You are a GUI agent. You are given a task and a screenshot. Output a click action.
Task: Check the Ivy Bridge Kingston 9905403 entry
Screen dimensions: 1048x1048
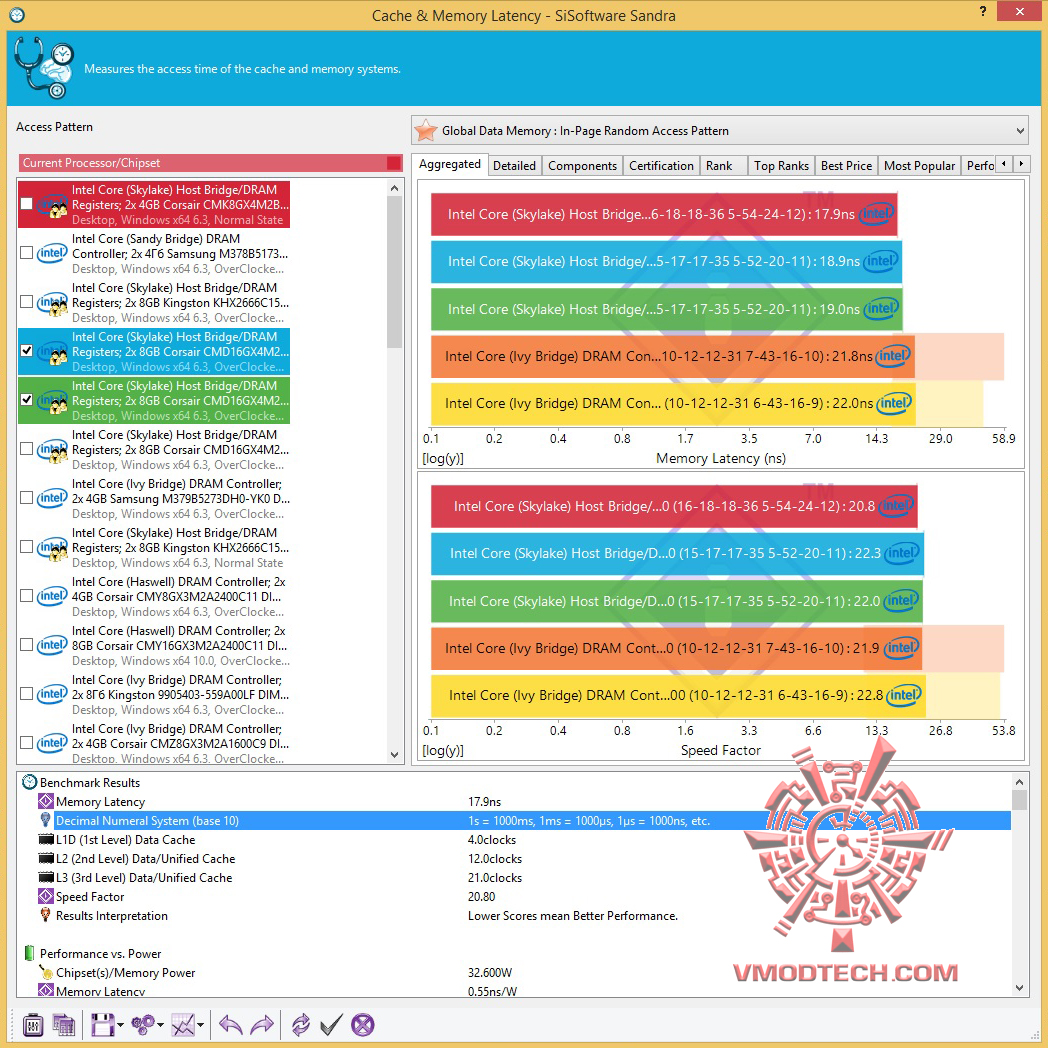(27, 694)
